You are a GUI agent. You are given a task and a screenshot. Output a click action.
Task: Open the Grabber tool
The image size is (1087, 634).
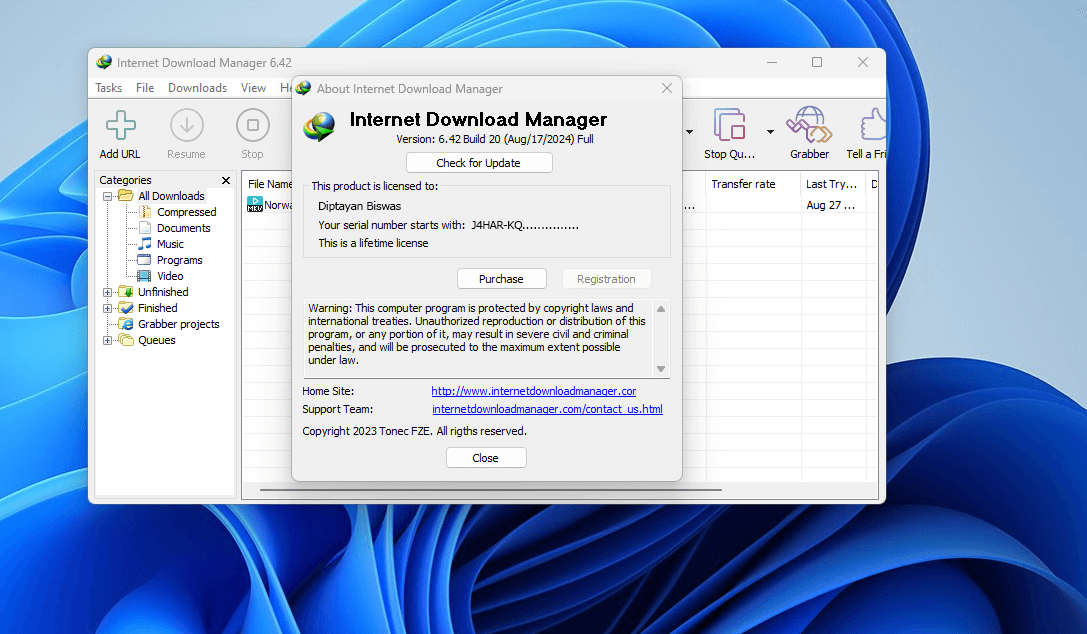pos(809,126)
